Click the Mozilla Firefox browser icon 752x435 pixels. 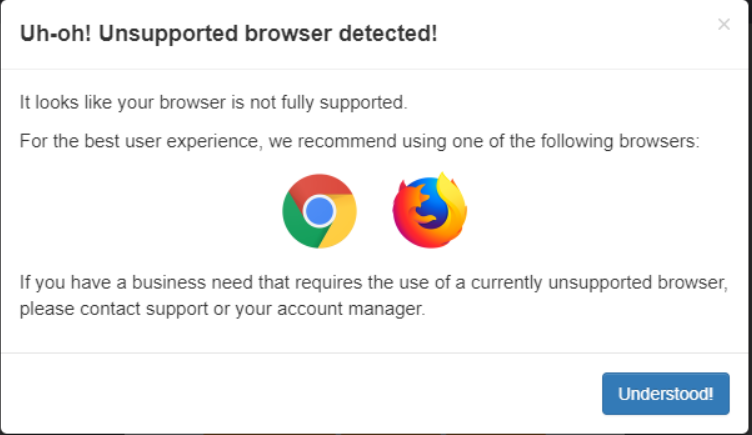point(430,210)
